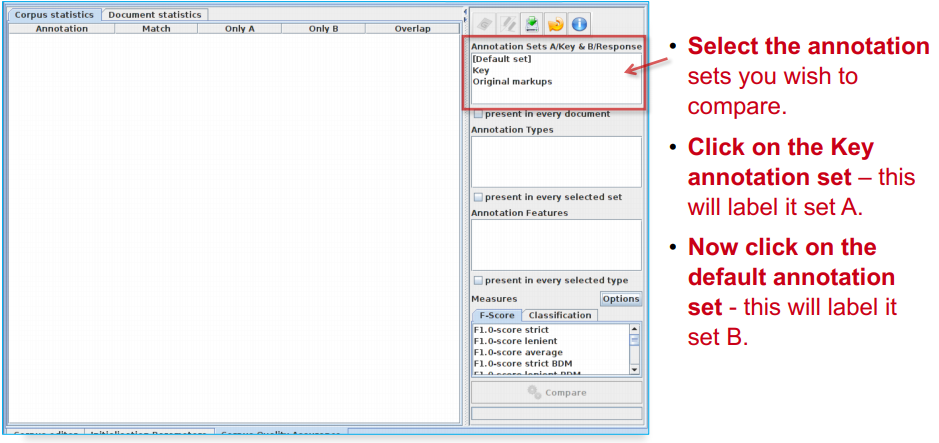Toggle 'present in every document' checkbox

point(478,114)
